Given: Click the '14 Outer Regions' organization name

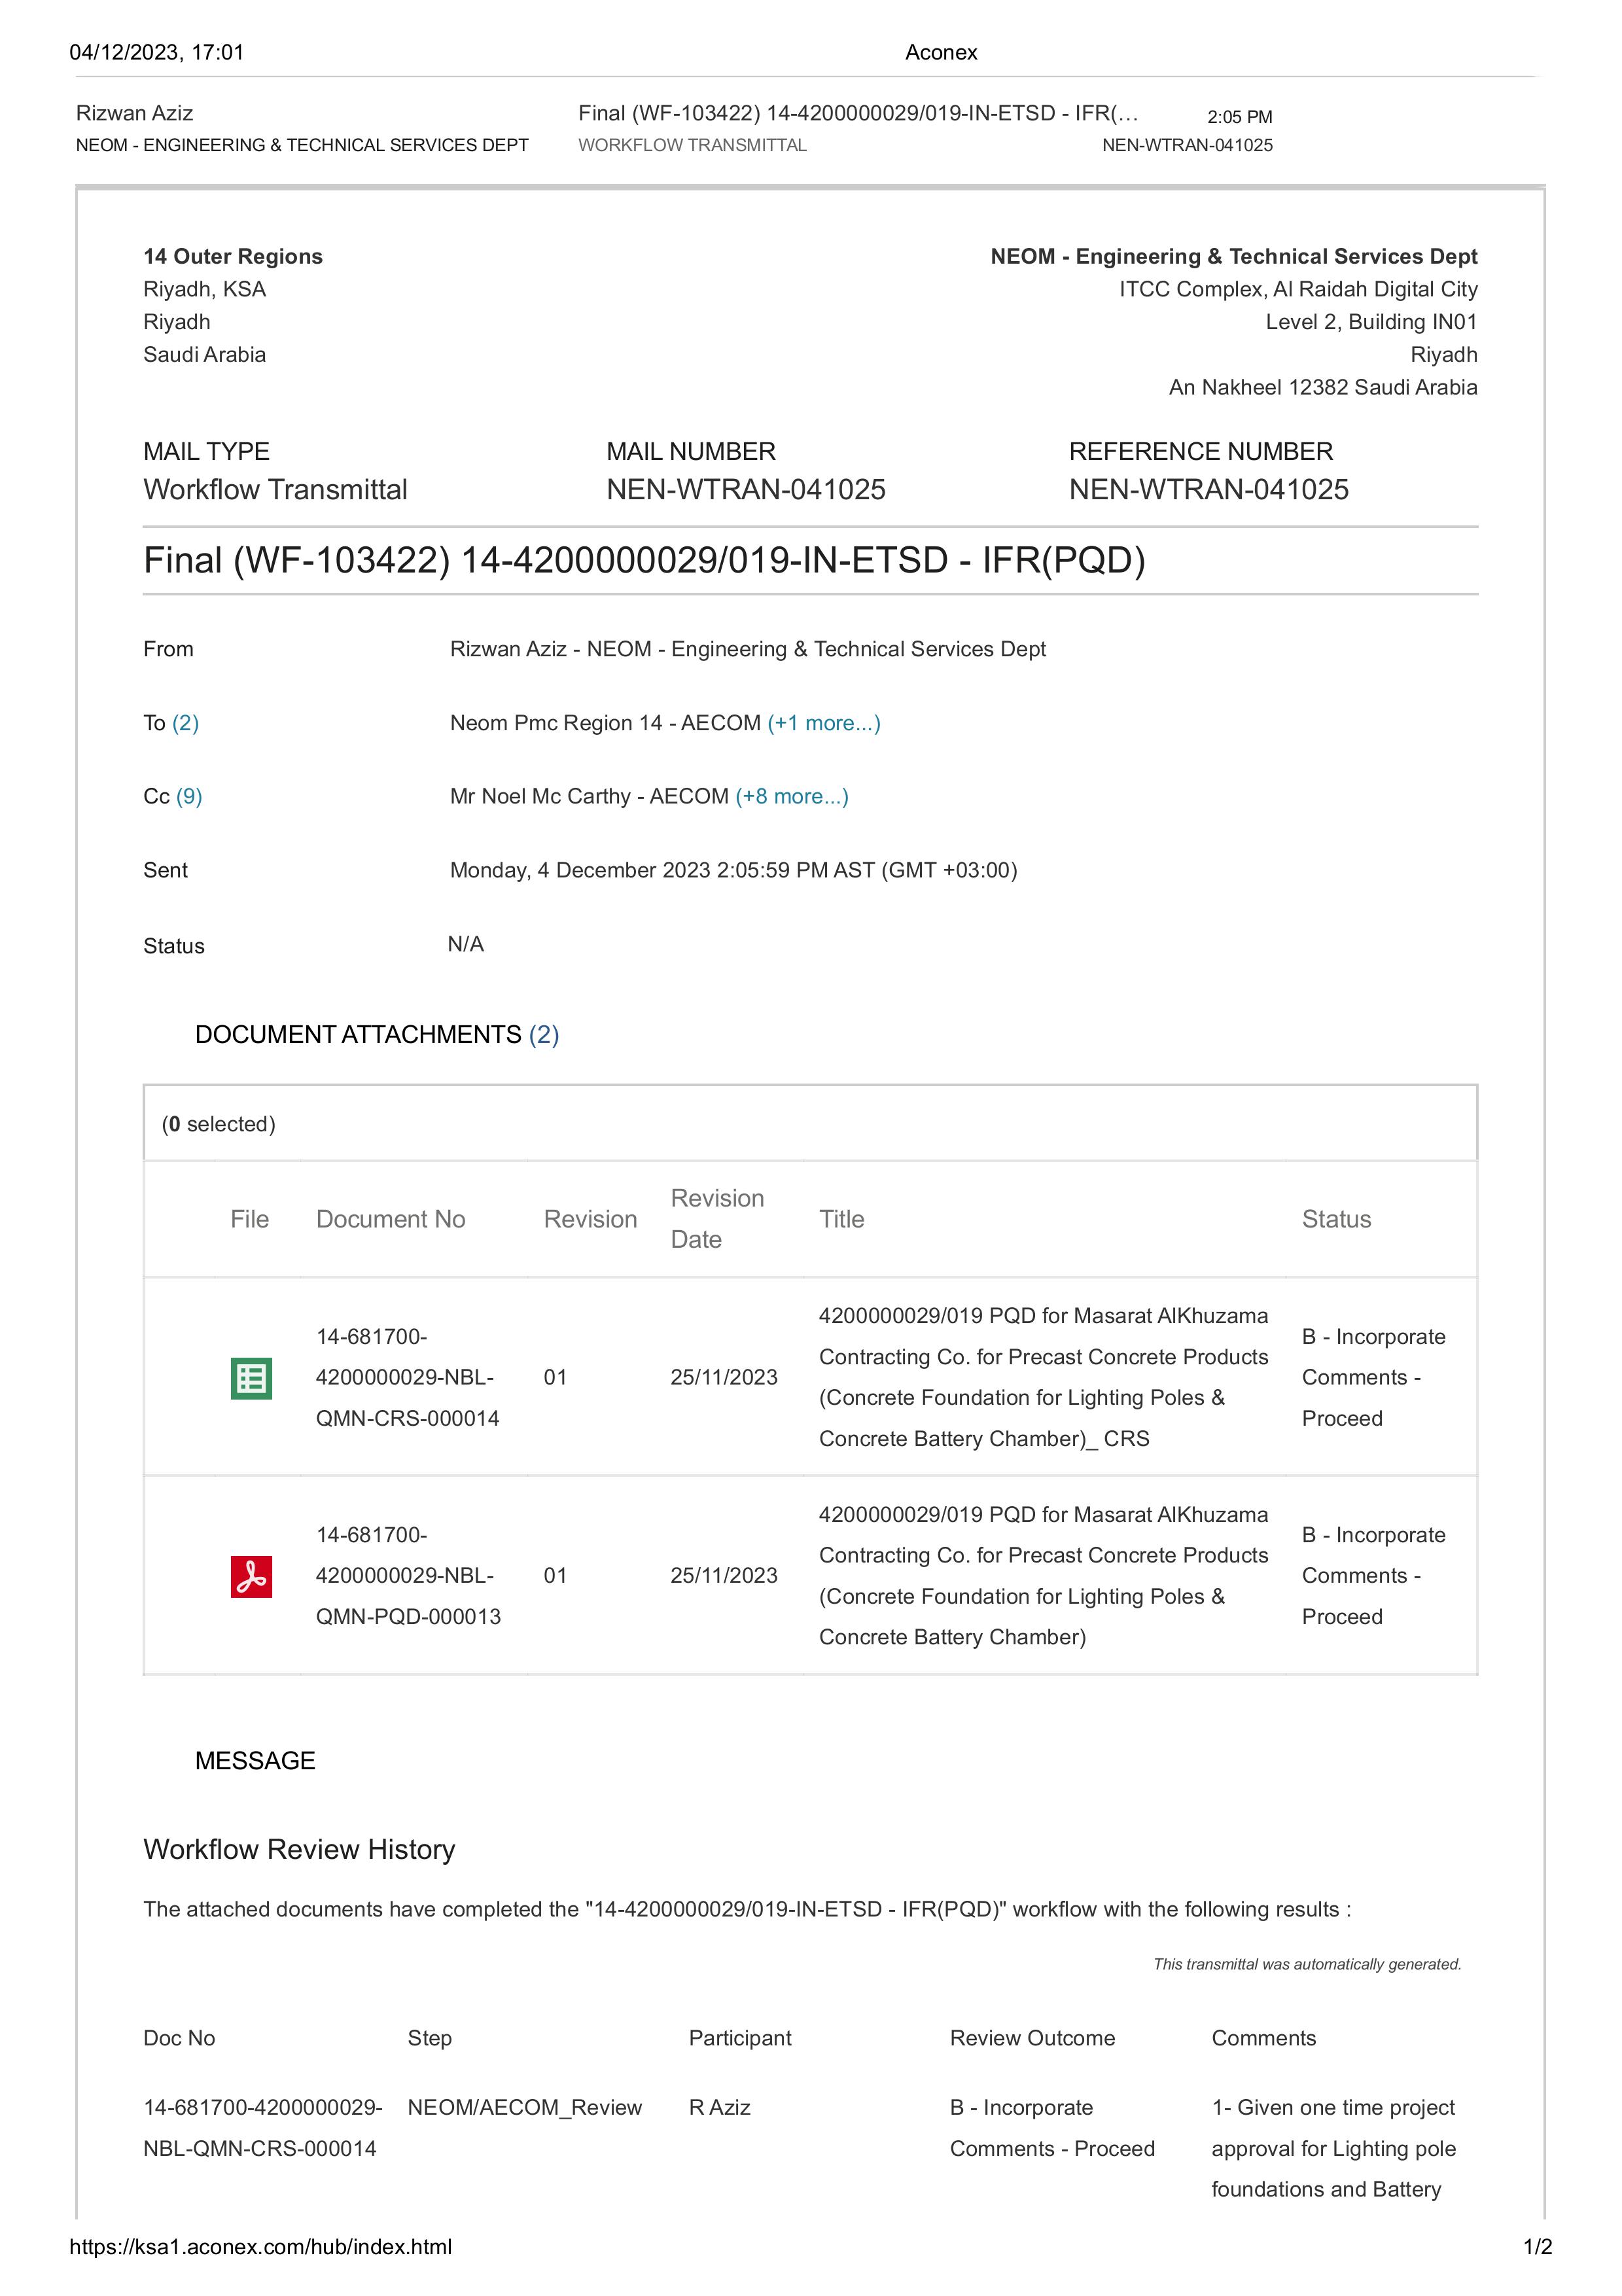Looking at the screenshot, I should point(233,256).
